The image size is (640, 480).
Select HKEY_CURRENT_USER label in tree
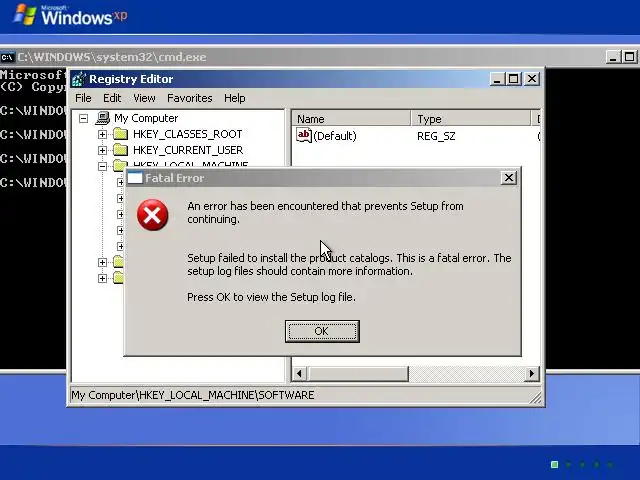click(188, 150)
